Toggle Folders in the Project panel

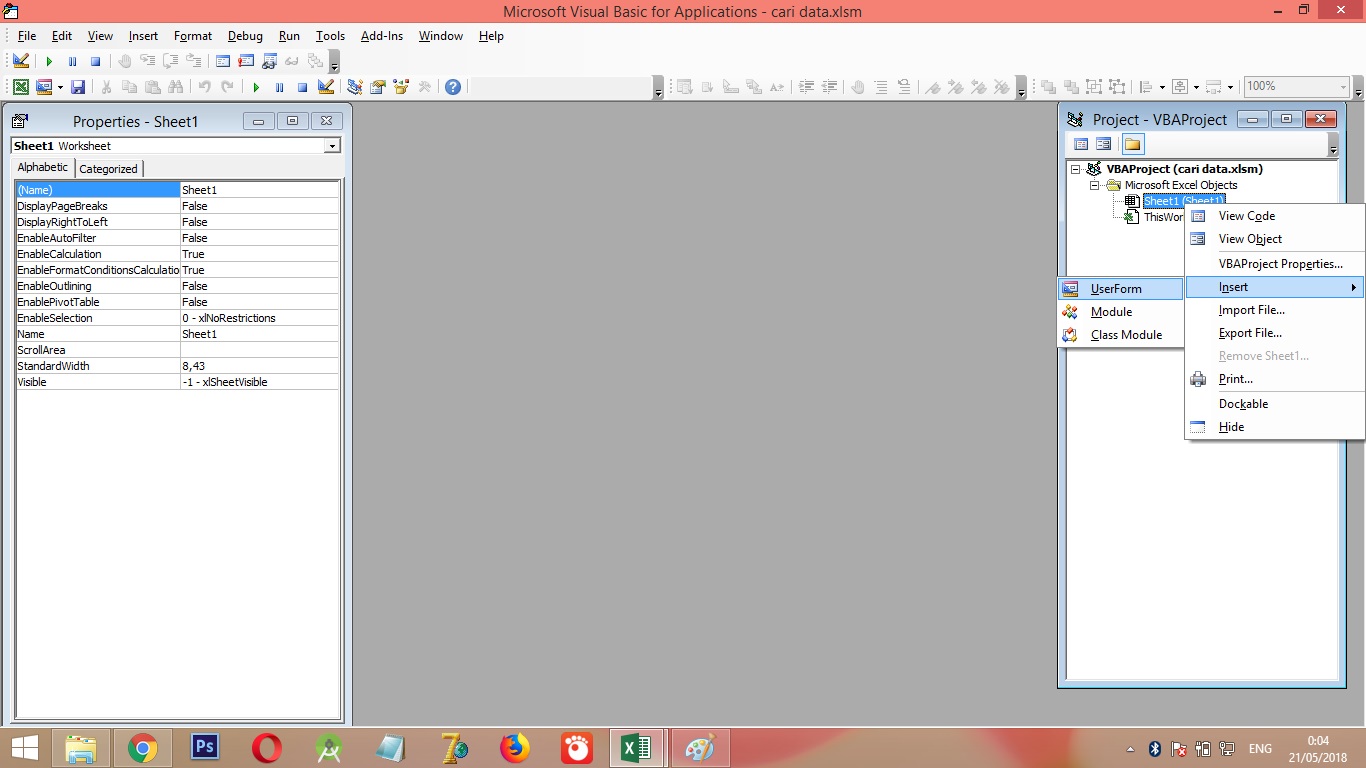pos(1132,144)
